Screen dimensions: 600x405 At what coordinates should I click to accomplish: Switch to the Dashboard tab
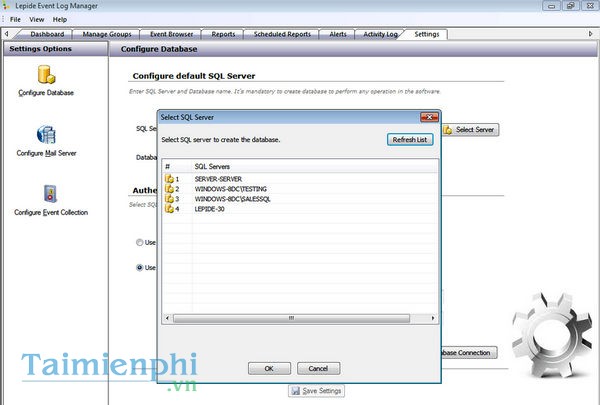47,34
